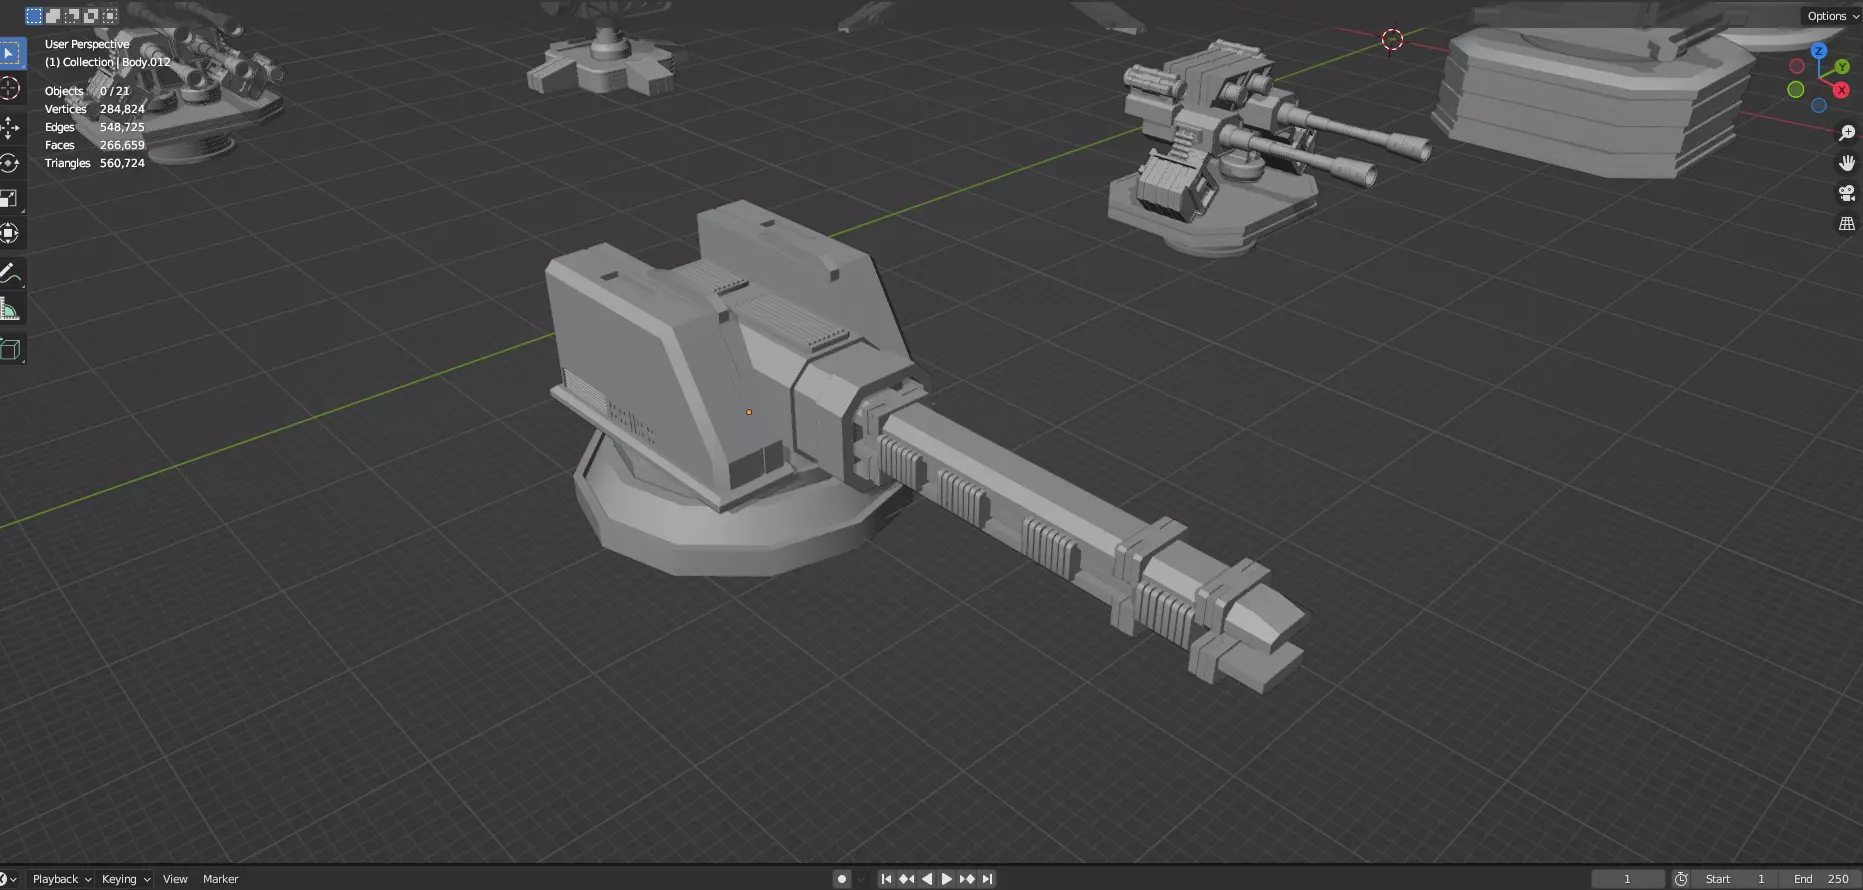1863x890 pixels.
Task: Set selection mode to invert
Action: [91, 16]
